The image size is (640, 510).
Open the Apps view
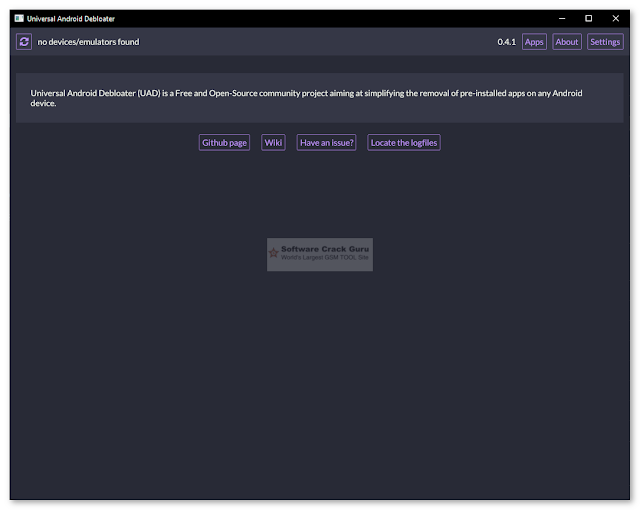coord(534,42)
